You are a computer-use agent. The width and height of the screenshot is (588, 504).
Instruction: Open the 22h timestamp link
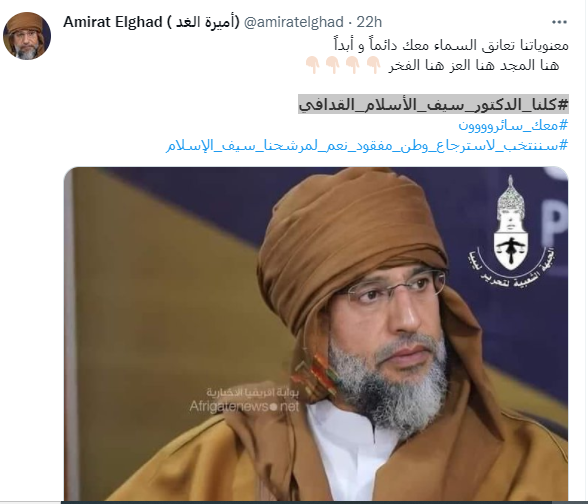click(369, 22)
